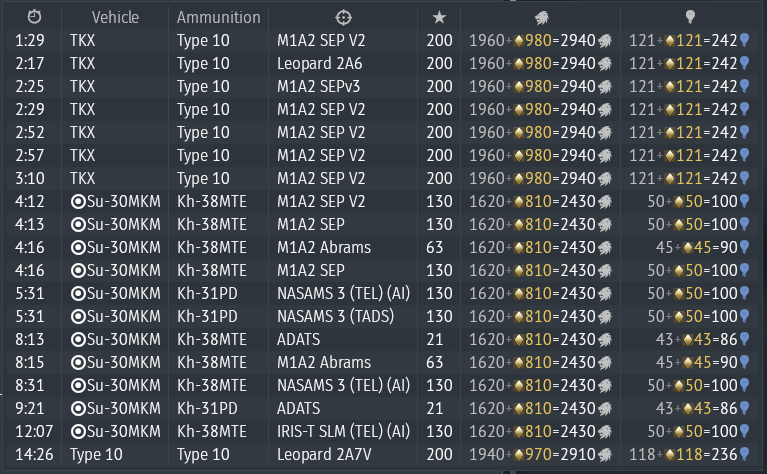
Task: Click the light bulb research points header icon
Action: 690,17
